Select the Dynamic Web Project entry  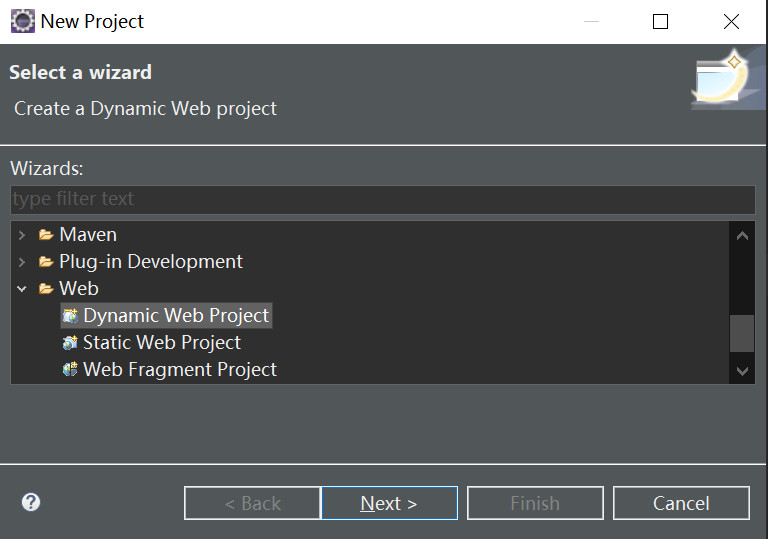[x=176, y=316]
